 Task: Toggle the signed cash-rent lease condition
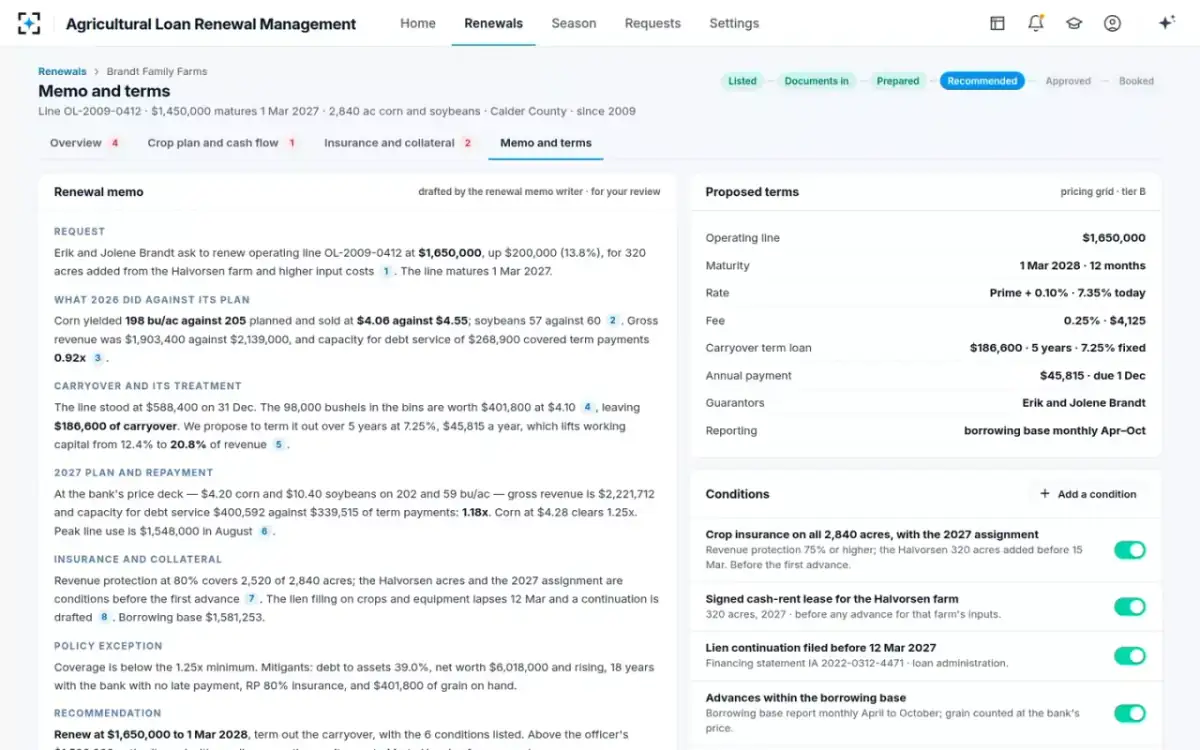click(x=1130, y=606)
